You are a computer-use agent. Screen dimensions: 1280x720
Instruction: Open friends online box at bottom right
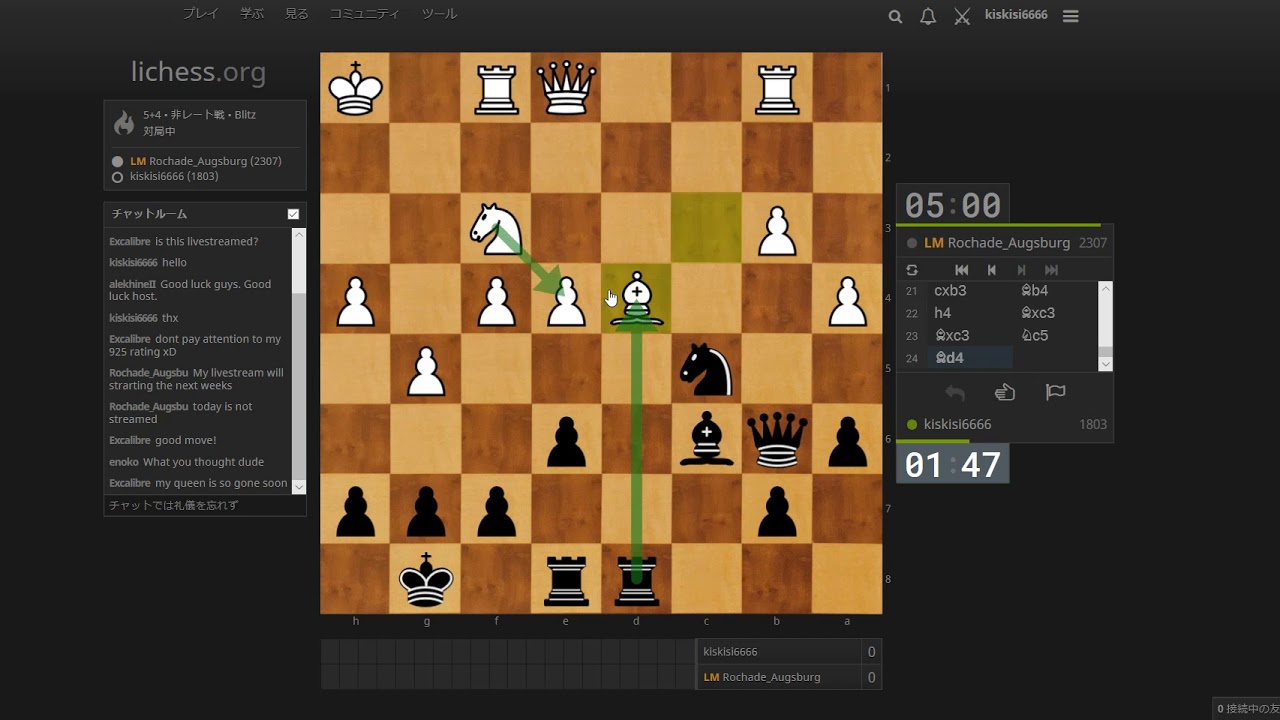[x=1246, y=709]
